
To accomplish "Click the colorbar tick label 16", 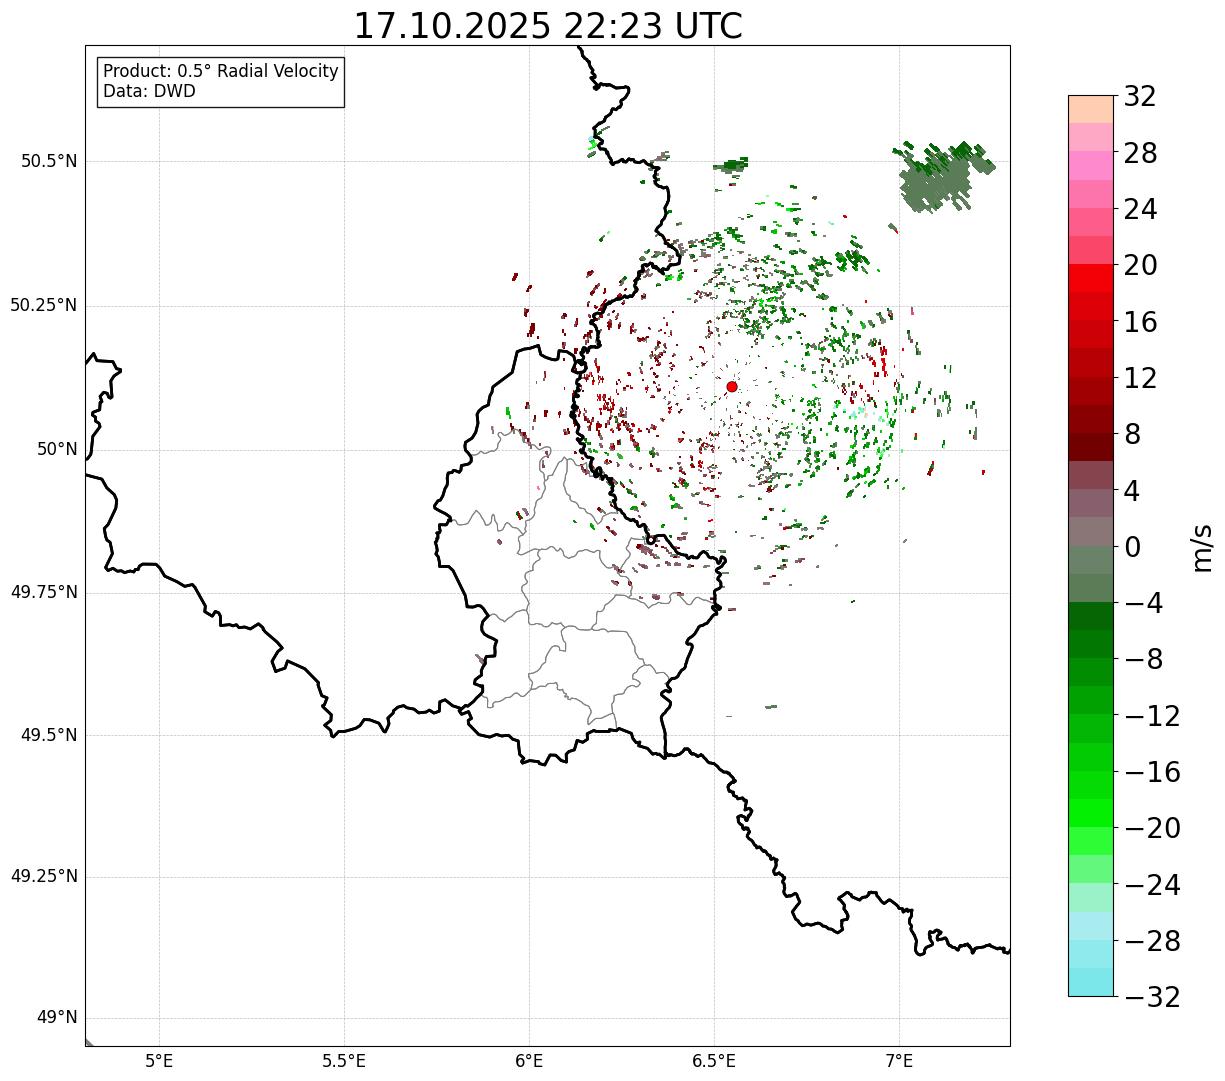I will tap(1140, 322).
